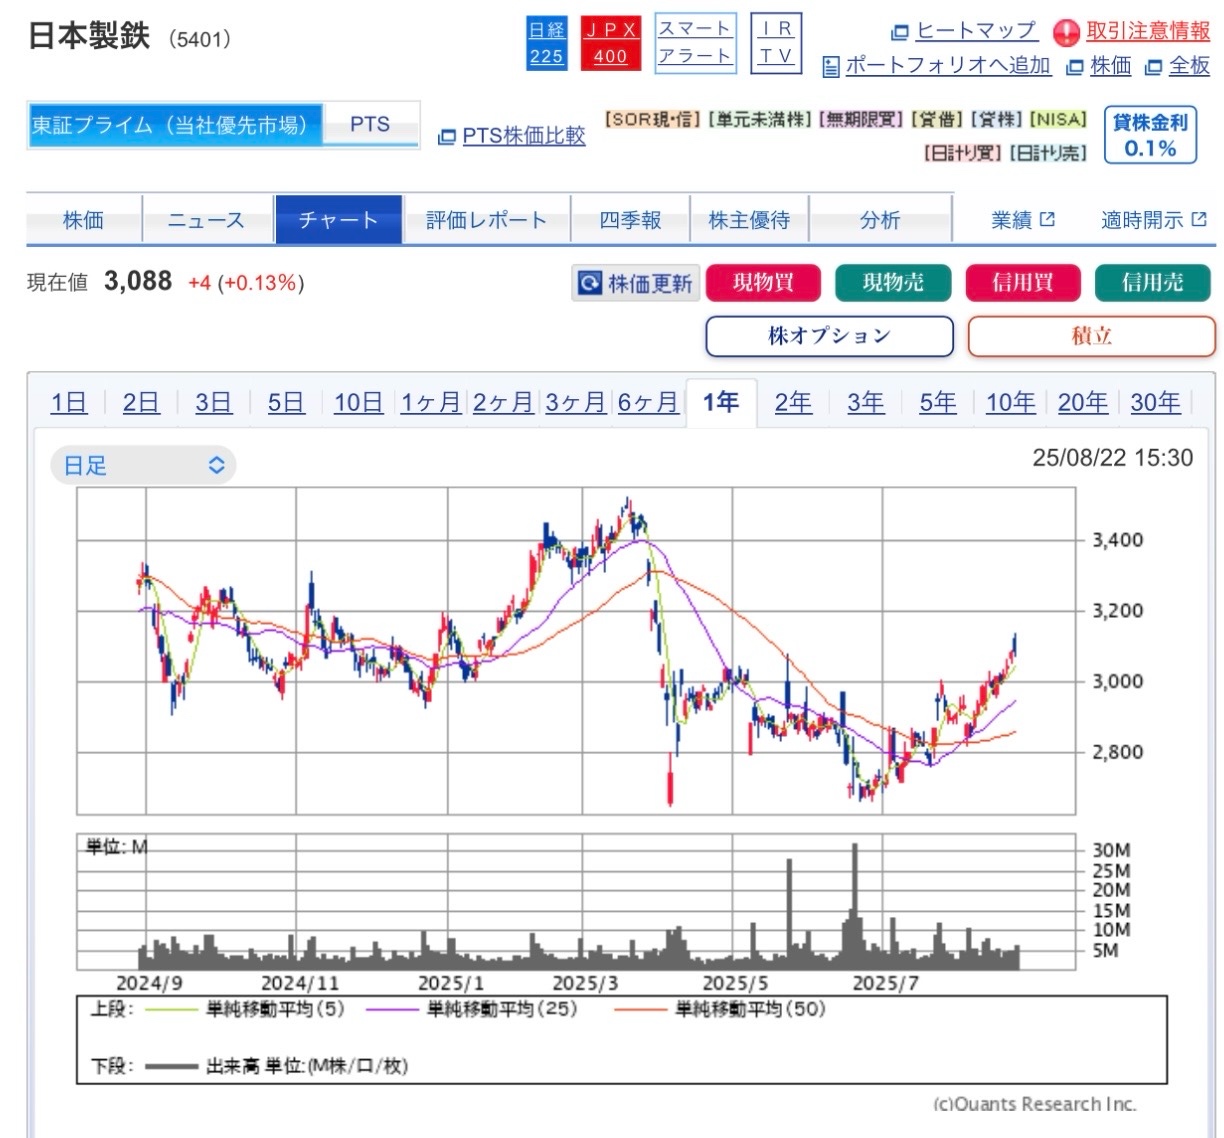Click the 積立 button

click(1091, 336)
